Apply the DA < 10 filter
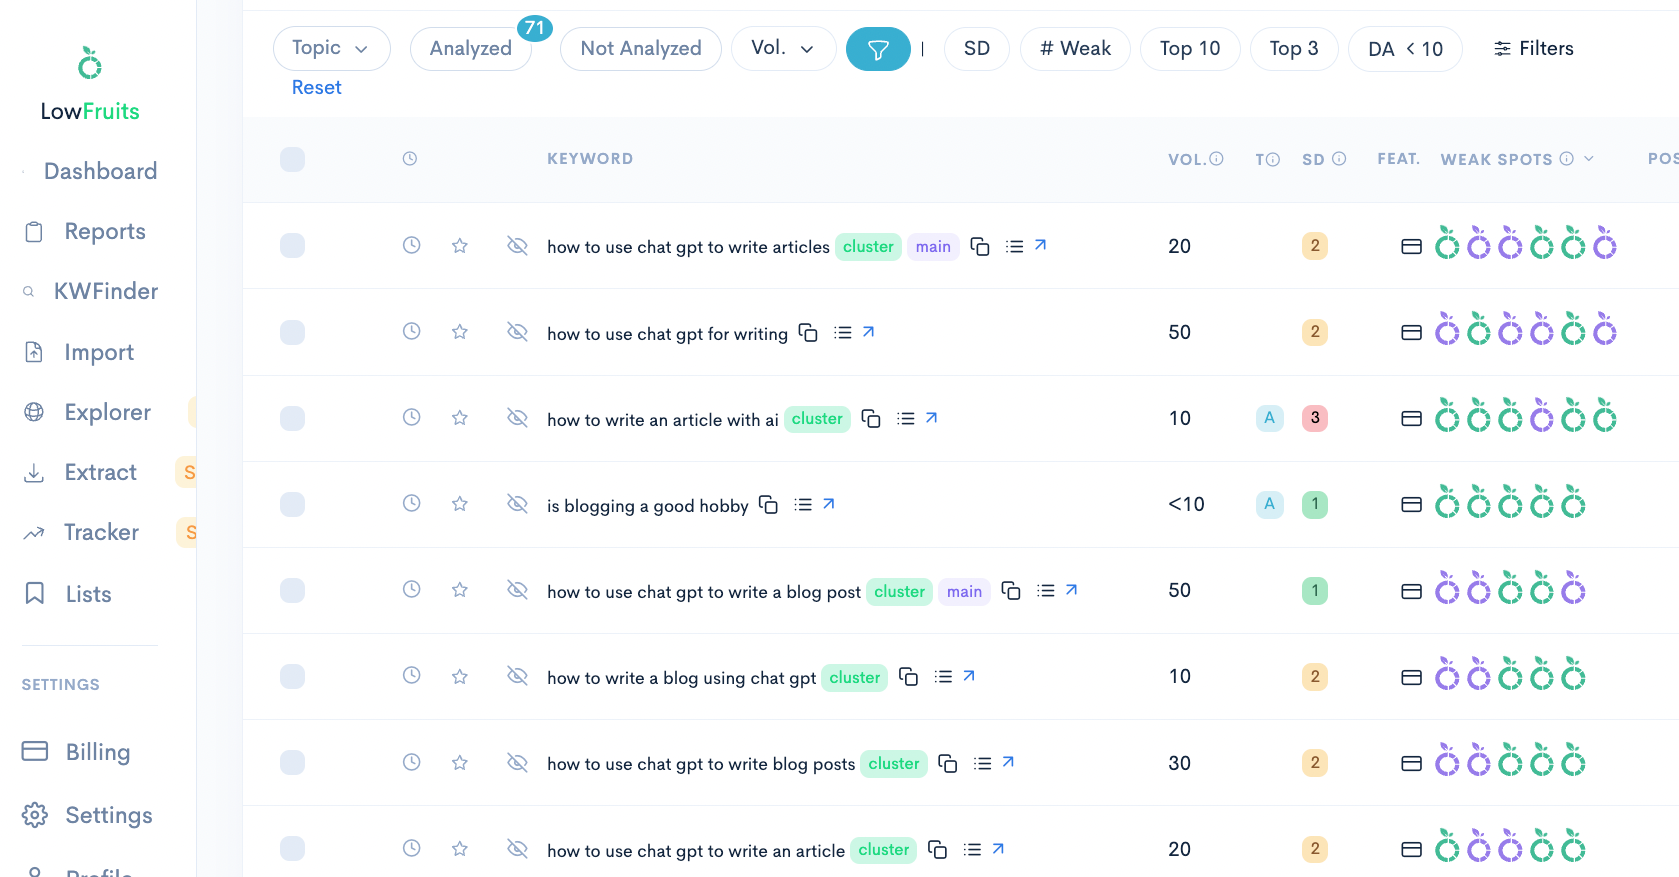 1405,48
